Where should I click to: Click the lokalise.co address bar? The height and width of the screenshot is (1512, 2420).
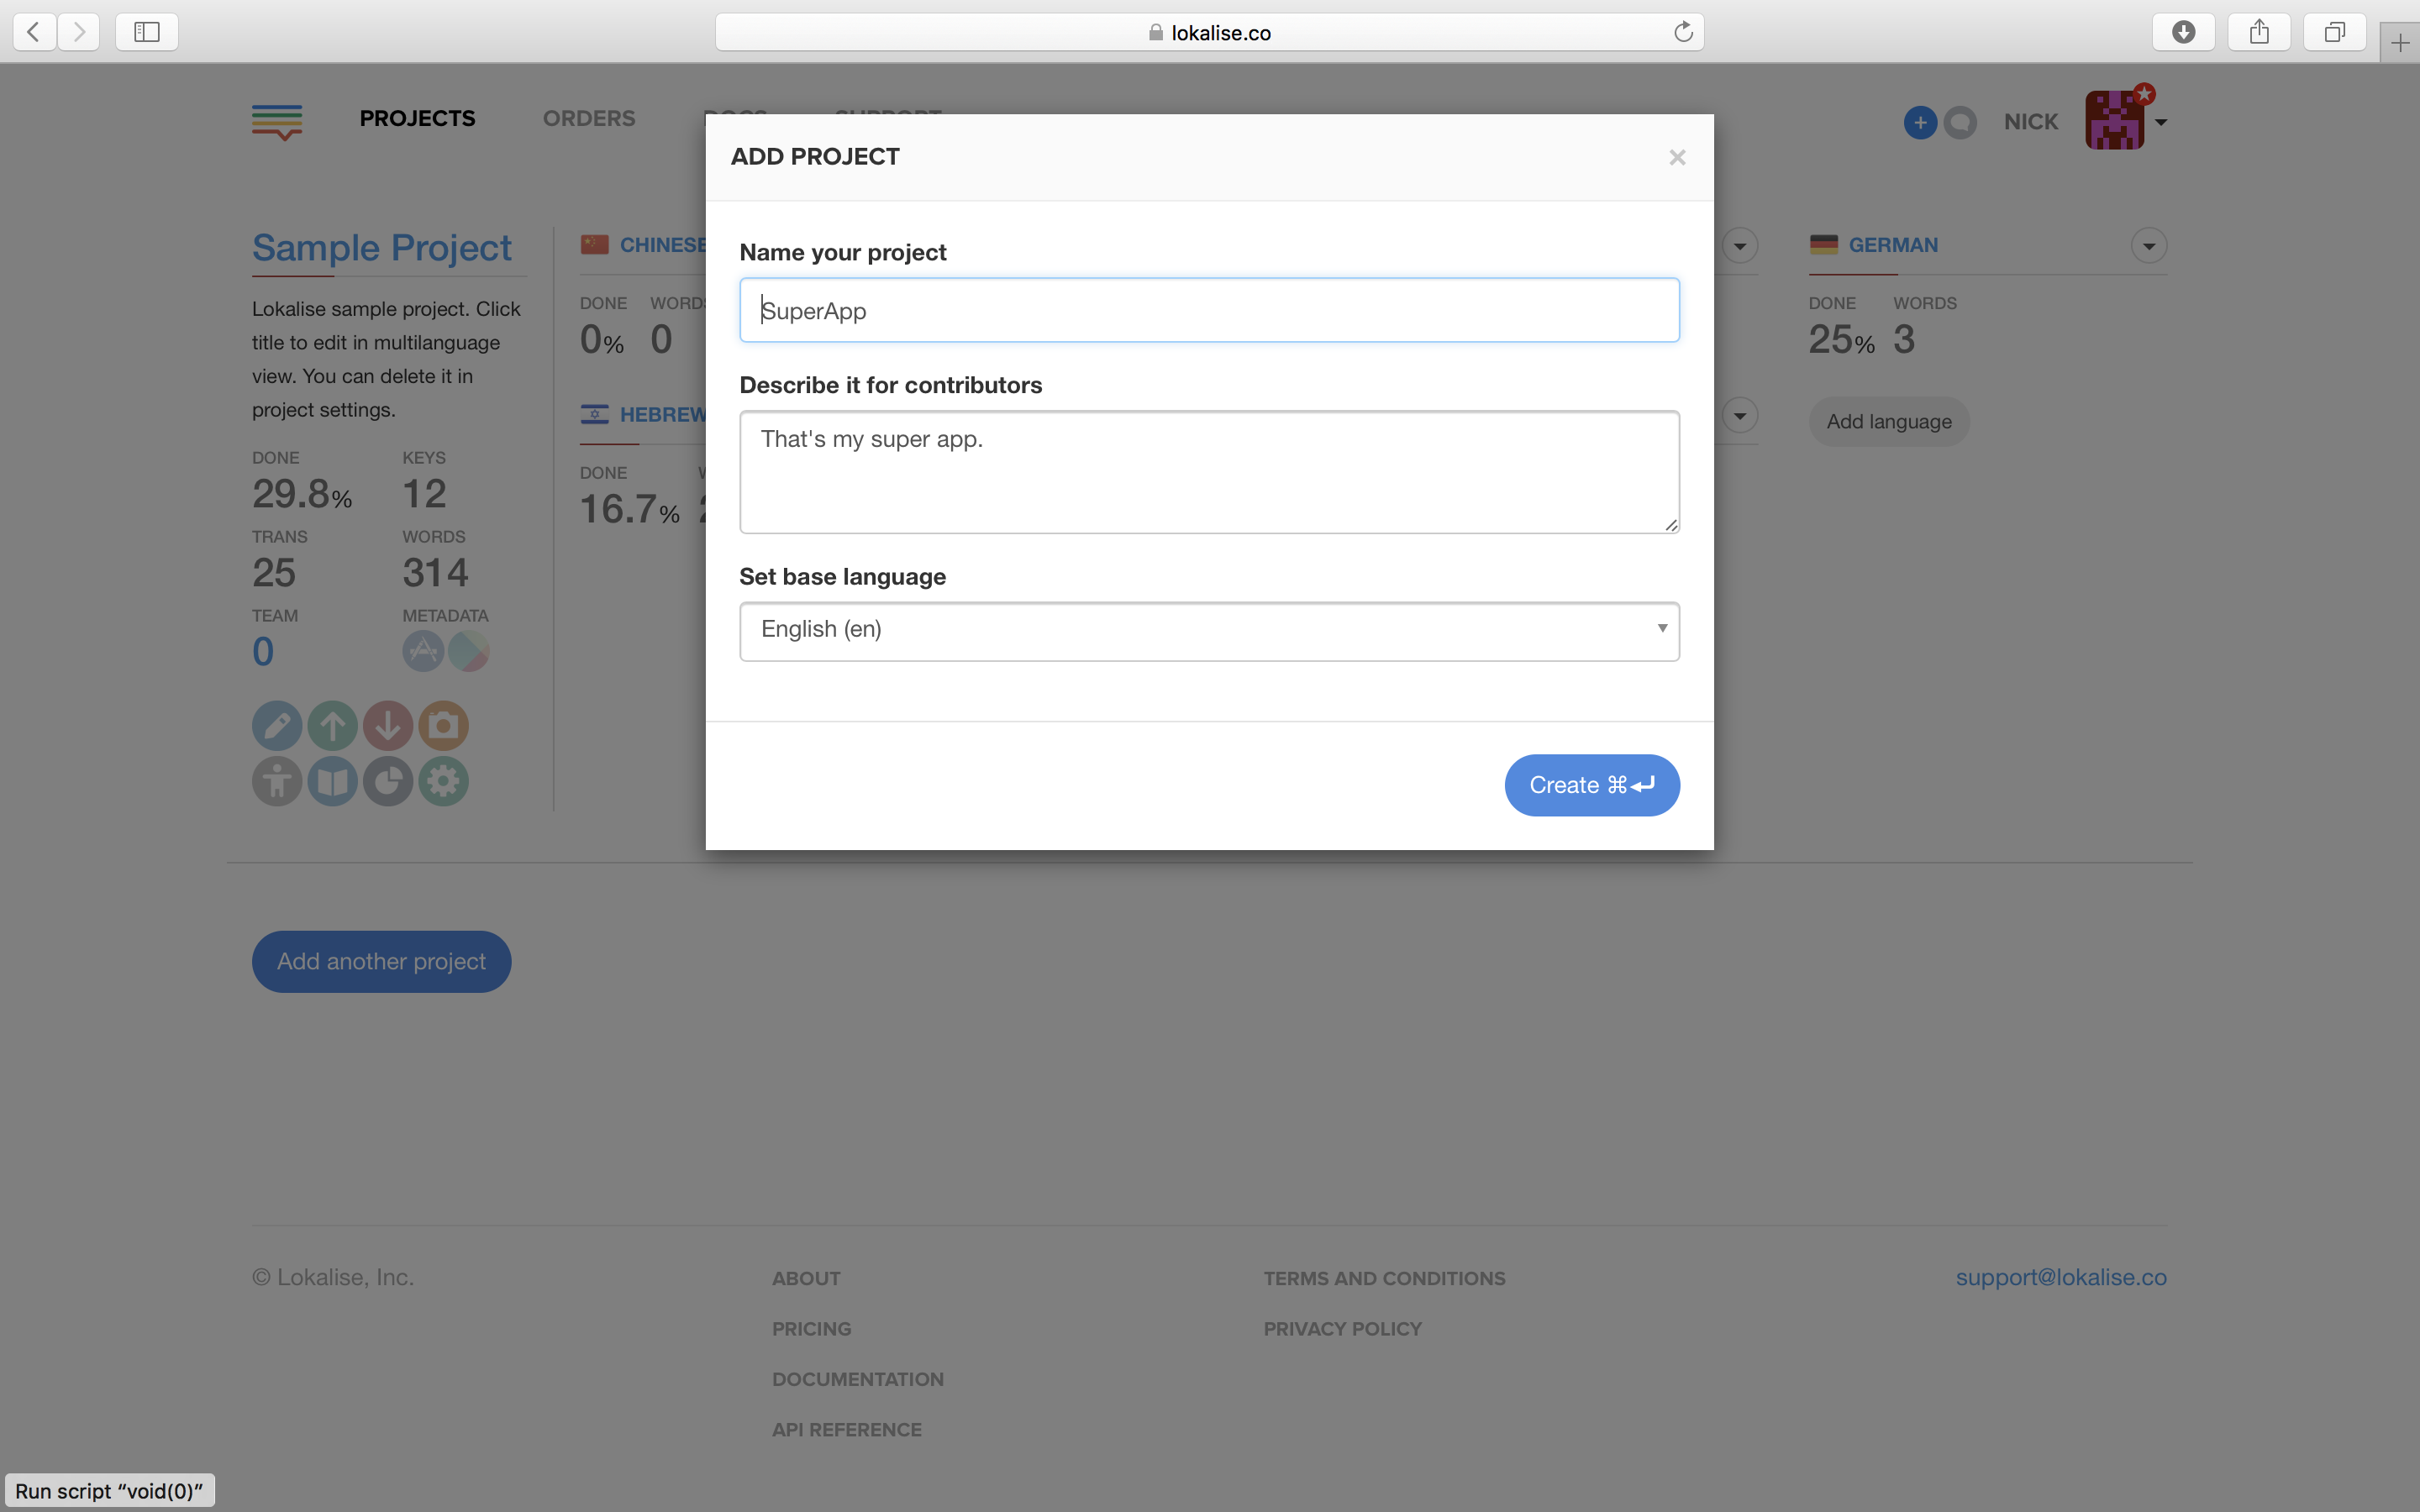coord(1209,32)
